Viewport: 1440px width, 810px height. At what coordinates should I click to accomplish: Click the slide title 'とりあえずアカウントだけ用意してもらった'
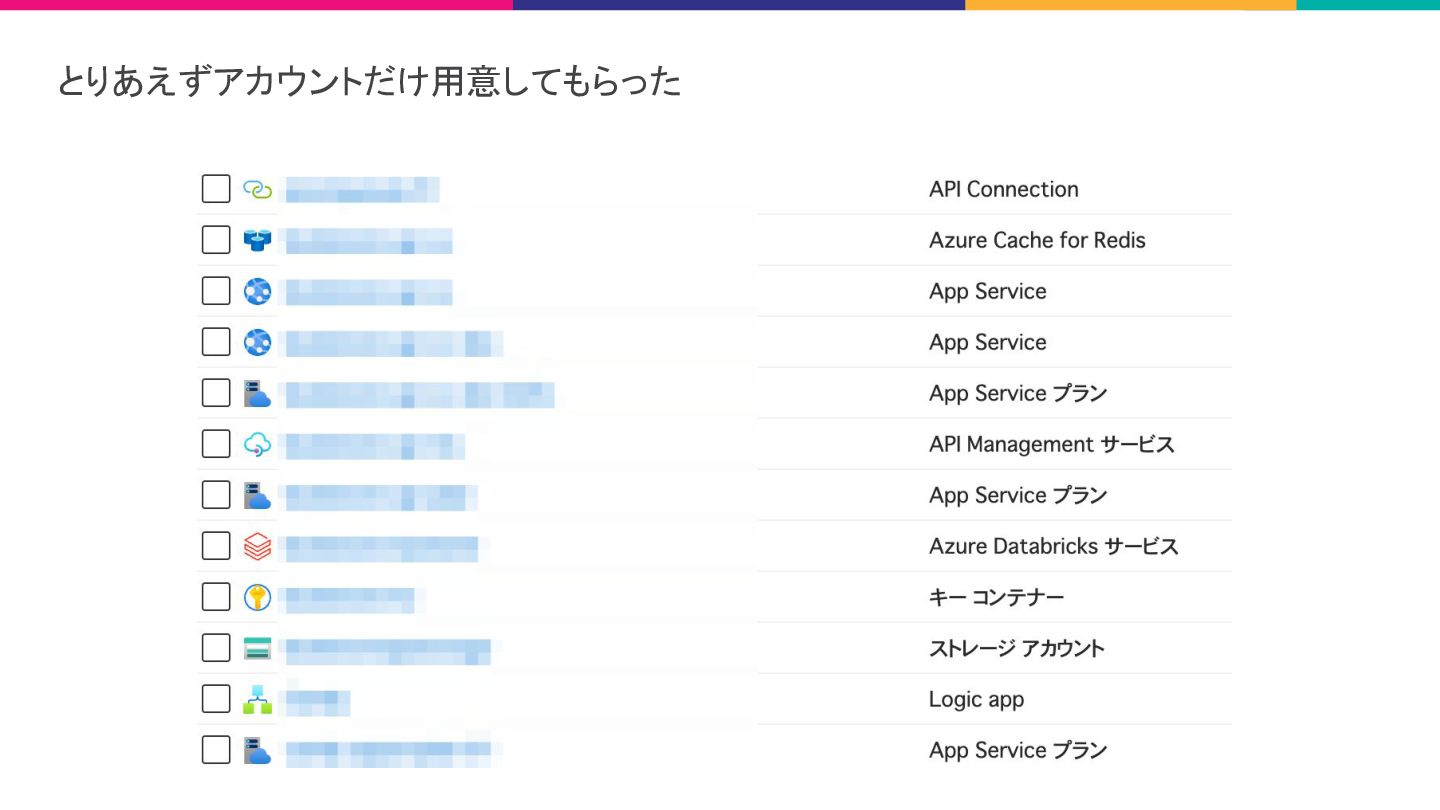[x=369, y=82]
